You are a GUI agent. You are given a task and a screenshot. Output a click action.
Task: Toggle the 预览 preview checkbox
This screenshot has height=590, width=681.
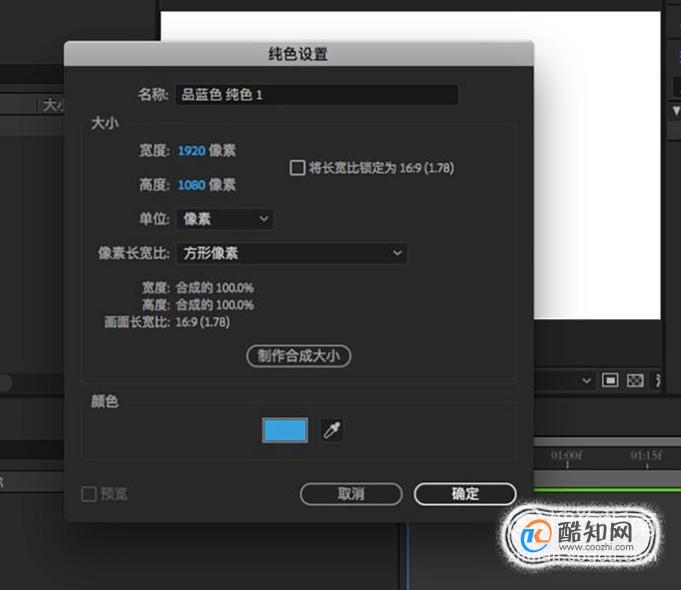point(89,494)
